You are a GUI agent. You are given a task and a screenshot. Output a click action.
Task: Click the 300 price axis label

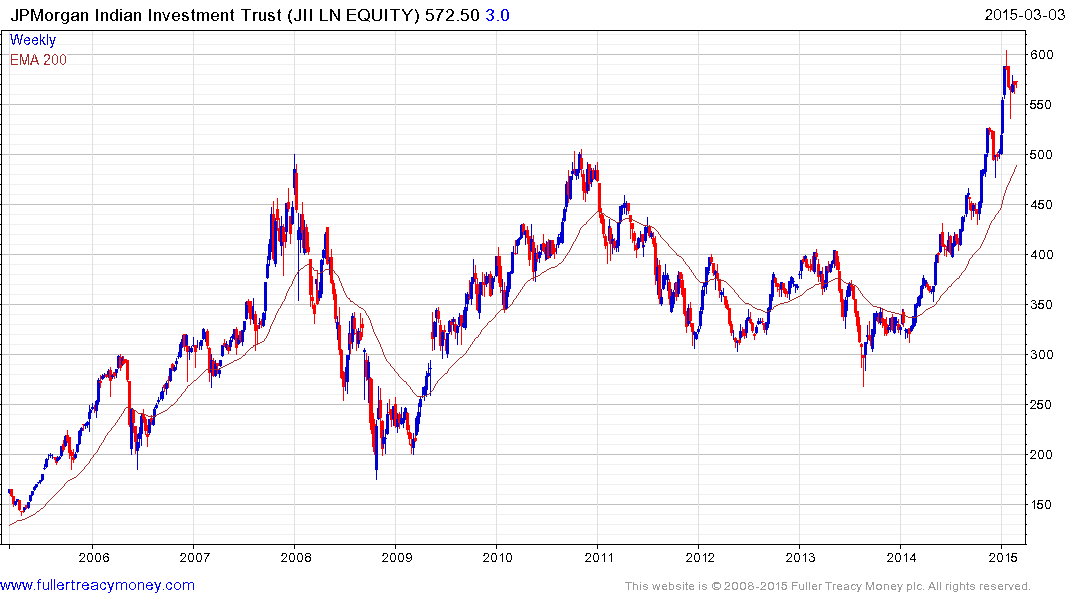pos(1042,355)
